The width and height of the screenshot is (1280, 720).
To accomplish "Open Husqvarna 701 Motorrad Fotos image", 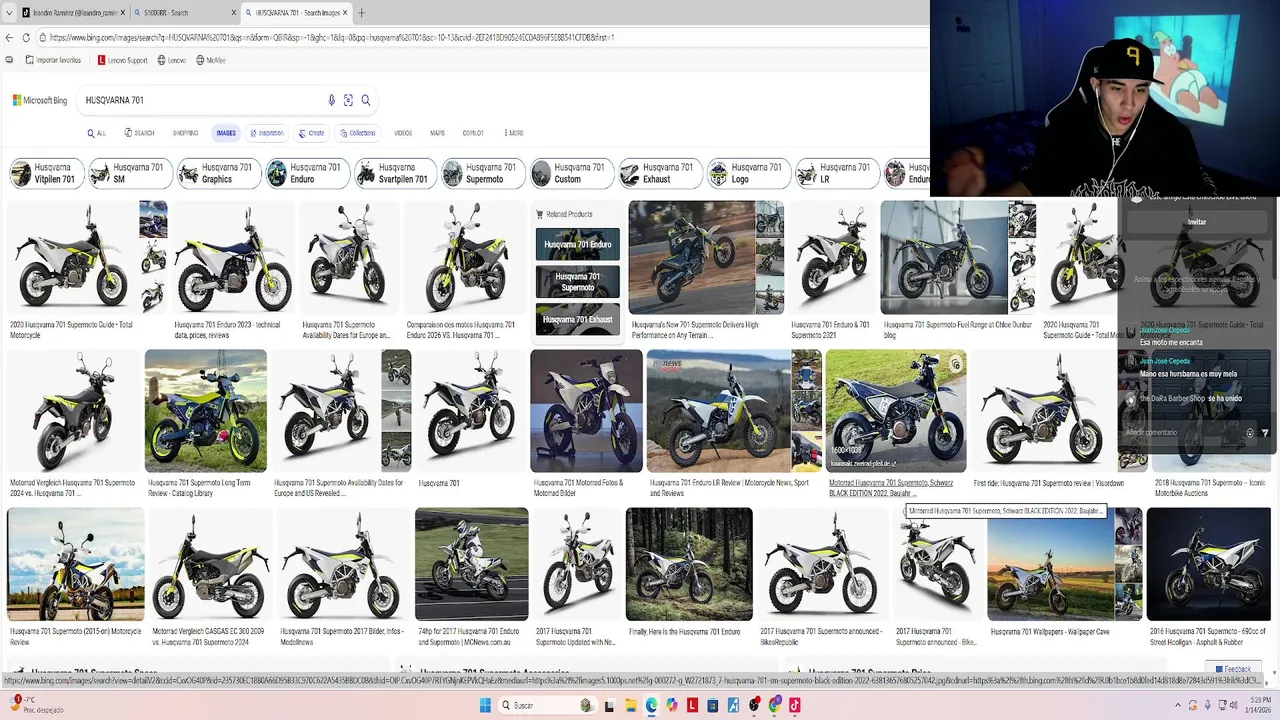I will tap(586, 410).
